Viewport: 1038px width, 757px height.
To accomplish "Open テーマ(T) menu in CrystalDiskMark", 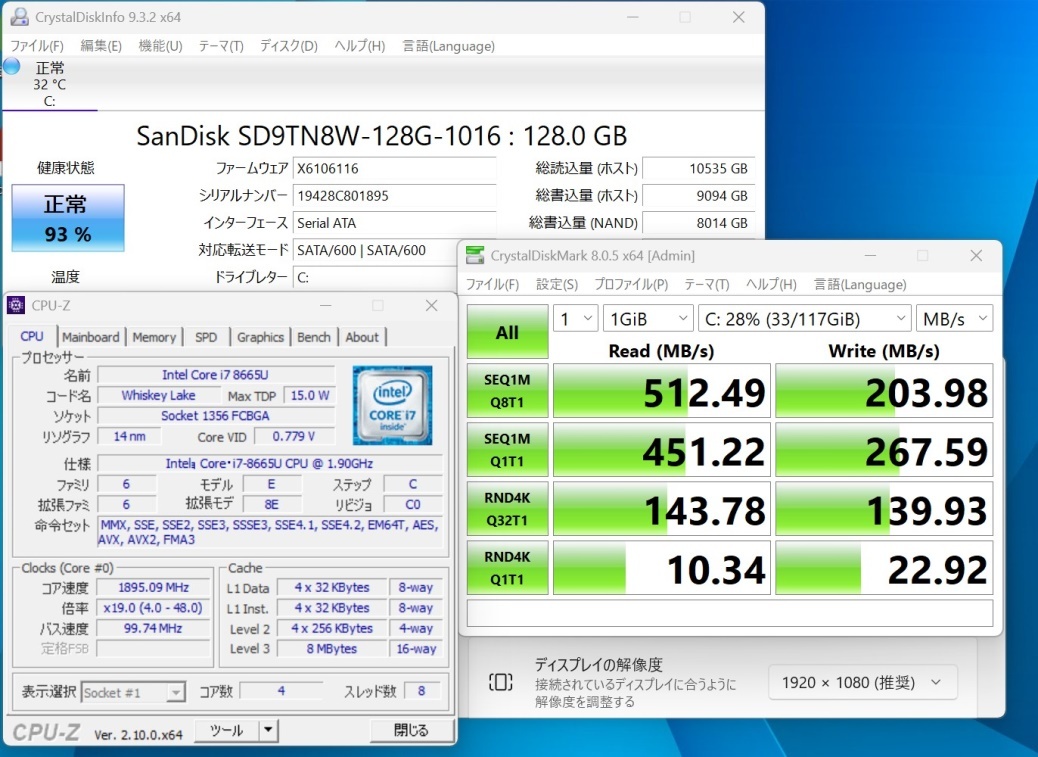I will [706, 285].
